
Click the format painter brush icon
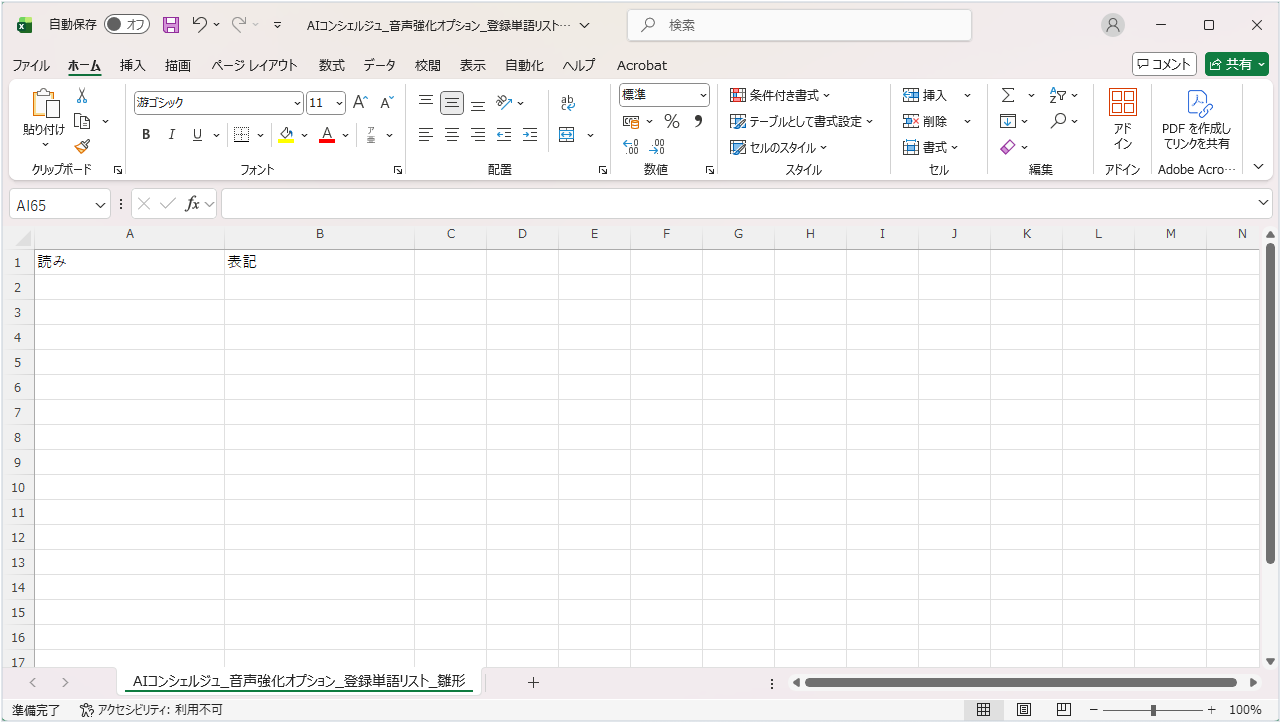(82, 147)
